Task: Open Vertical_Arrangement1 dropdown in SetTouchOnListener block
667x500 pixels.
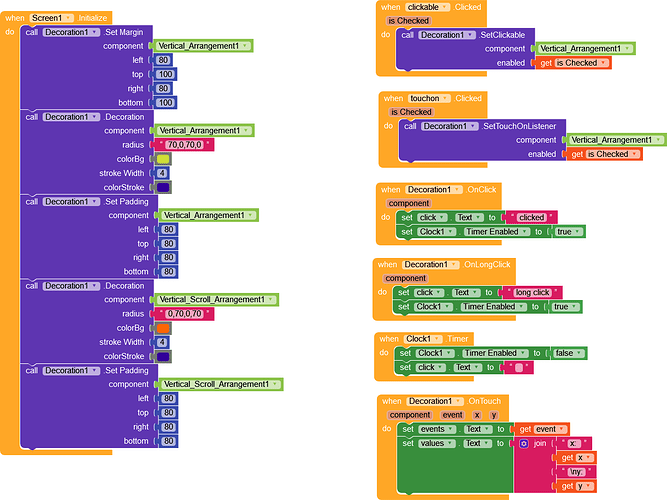Action: (x=616, y=140)
